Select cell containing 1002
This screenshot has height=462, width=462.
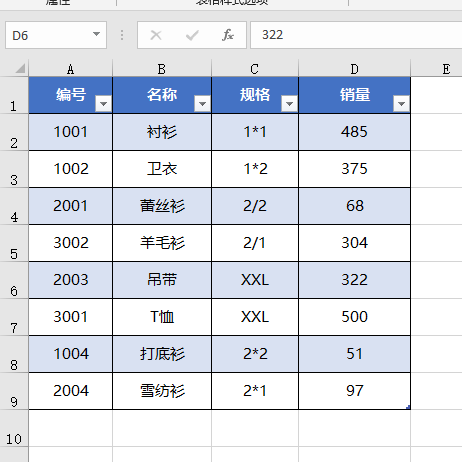[x=71, y=169]
